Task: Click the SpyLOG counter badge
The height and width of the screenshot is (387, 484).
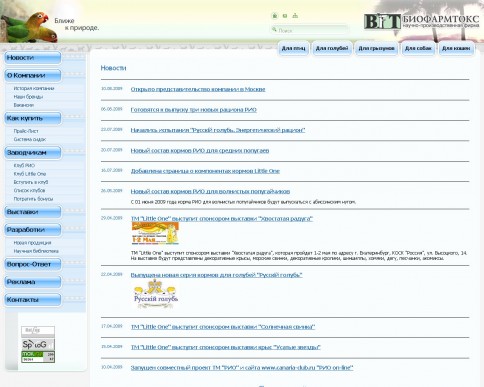Action: 38,344
